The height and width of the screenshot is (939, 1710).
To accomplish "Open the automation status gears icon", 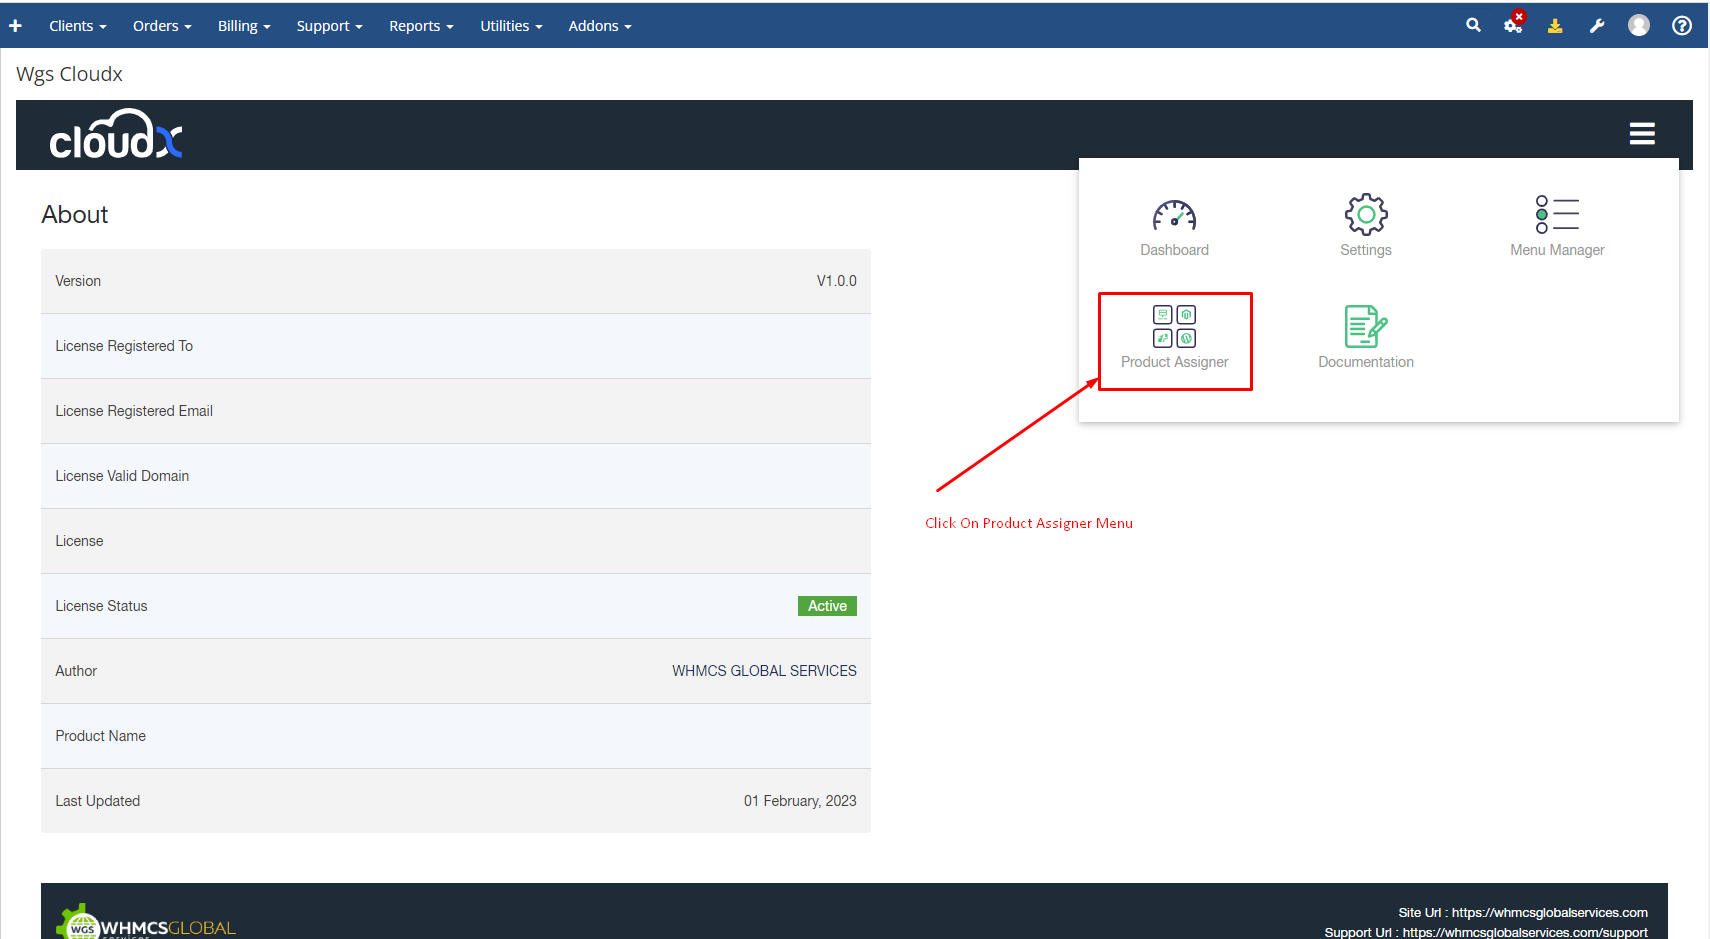I will coord(1513,26).
